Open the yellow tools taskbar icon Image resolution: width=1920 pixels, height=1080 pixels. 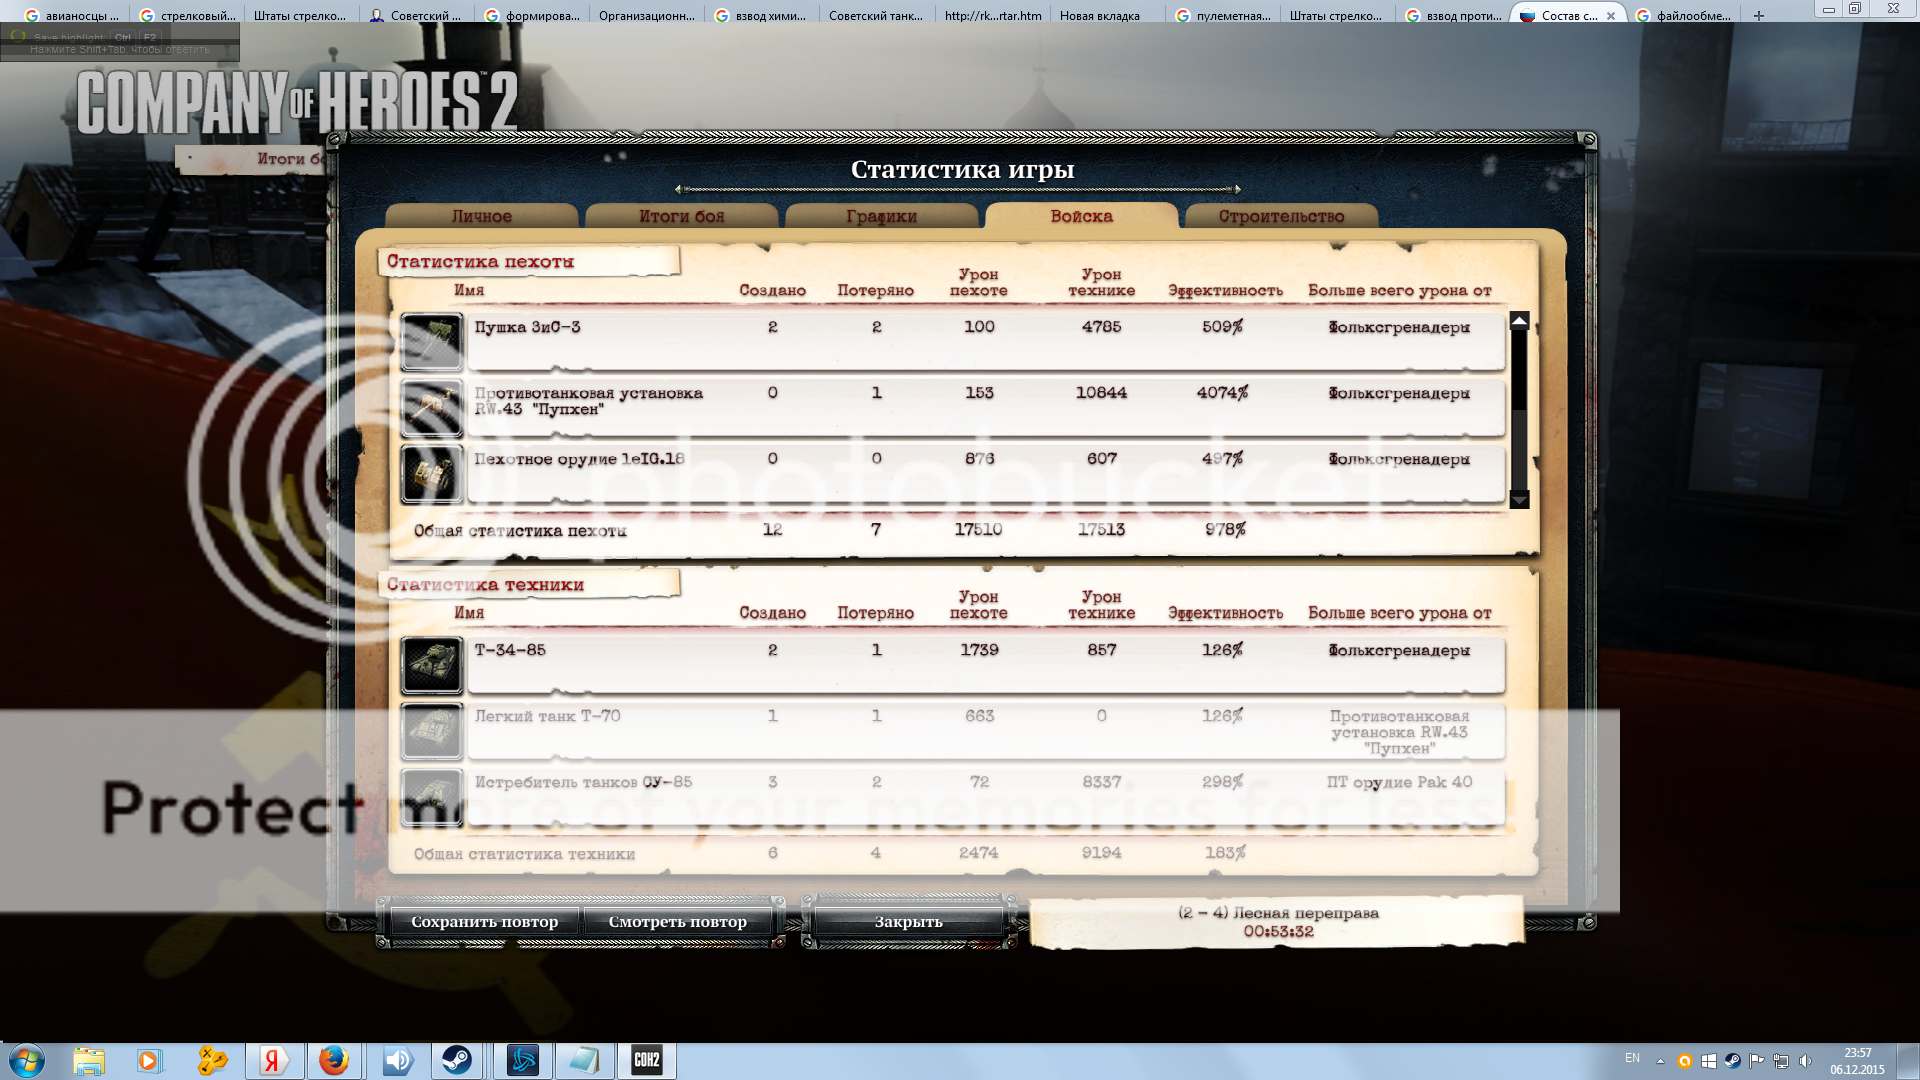212,1061
